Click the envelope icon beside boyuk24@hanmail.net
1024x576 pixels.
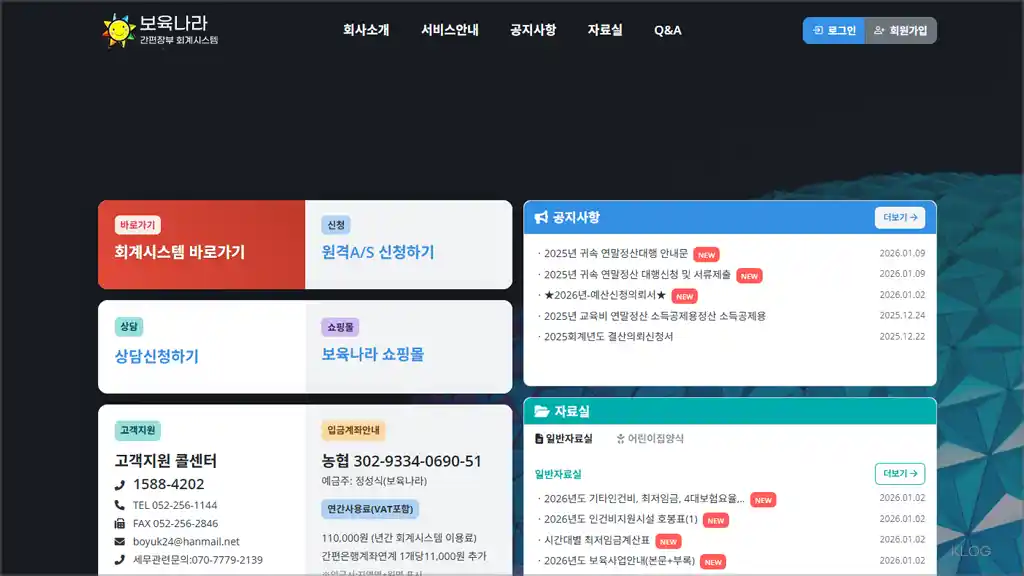pyautogui.click(x=119, y=541)
